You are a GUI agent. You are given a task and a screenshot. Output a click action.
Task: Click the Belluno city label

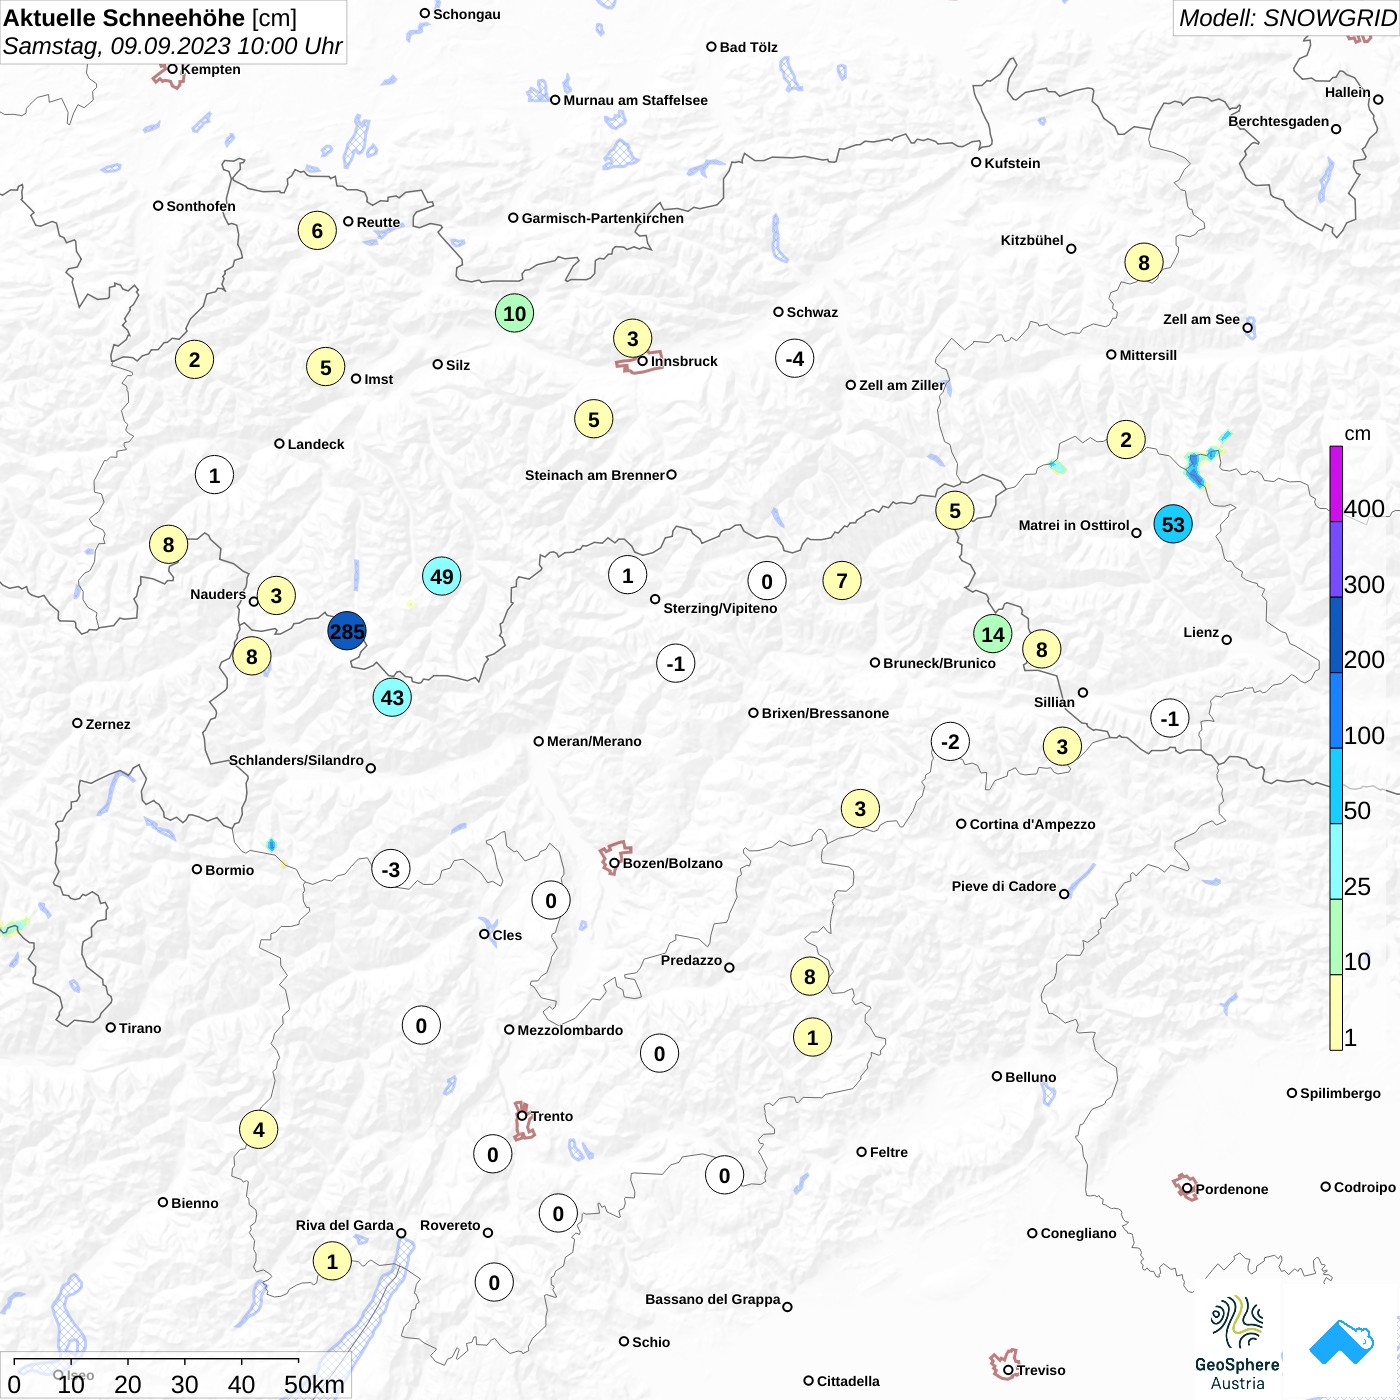1030,1077
